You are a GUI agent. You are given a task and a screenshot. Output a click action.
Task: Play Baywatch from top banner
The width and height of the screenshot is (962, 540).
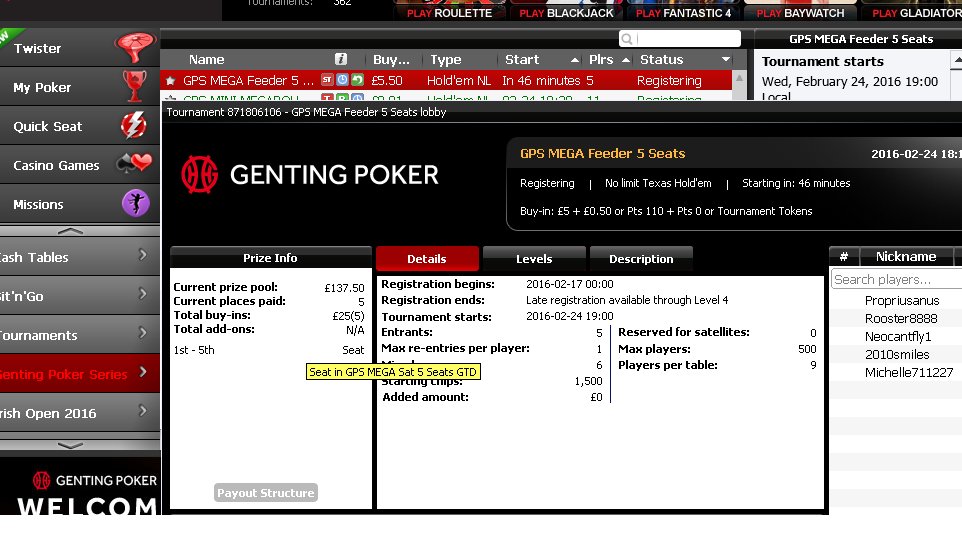[x=800, y=13]
